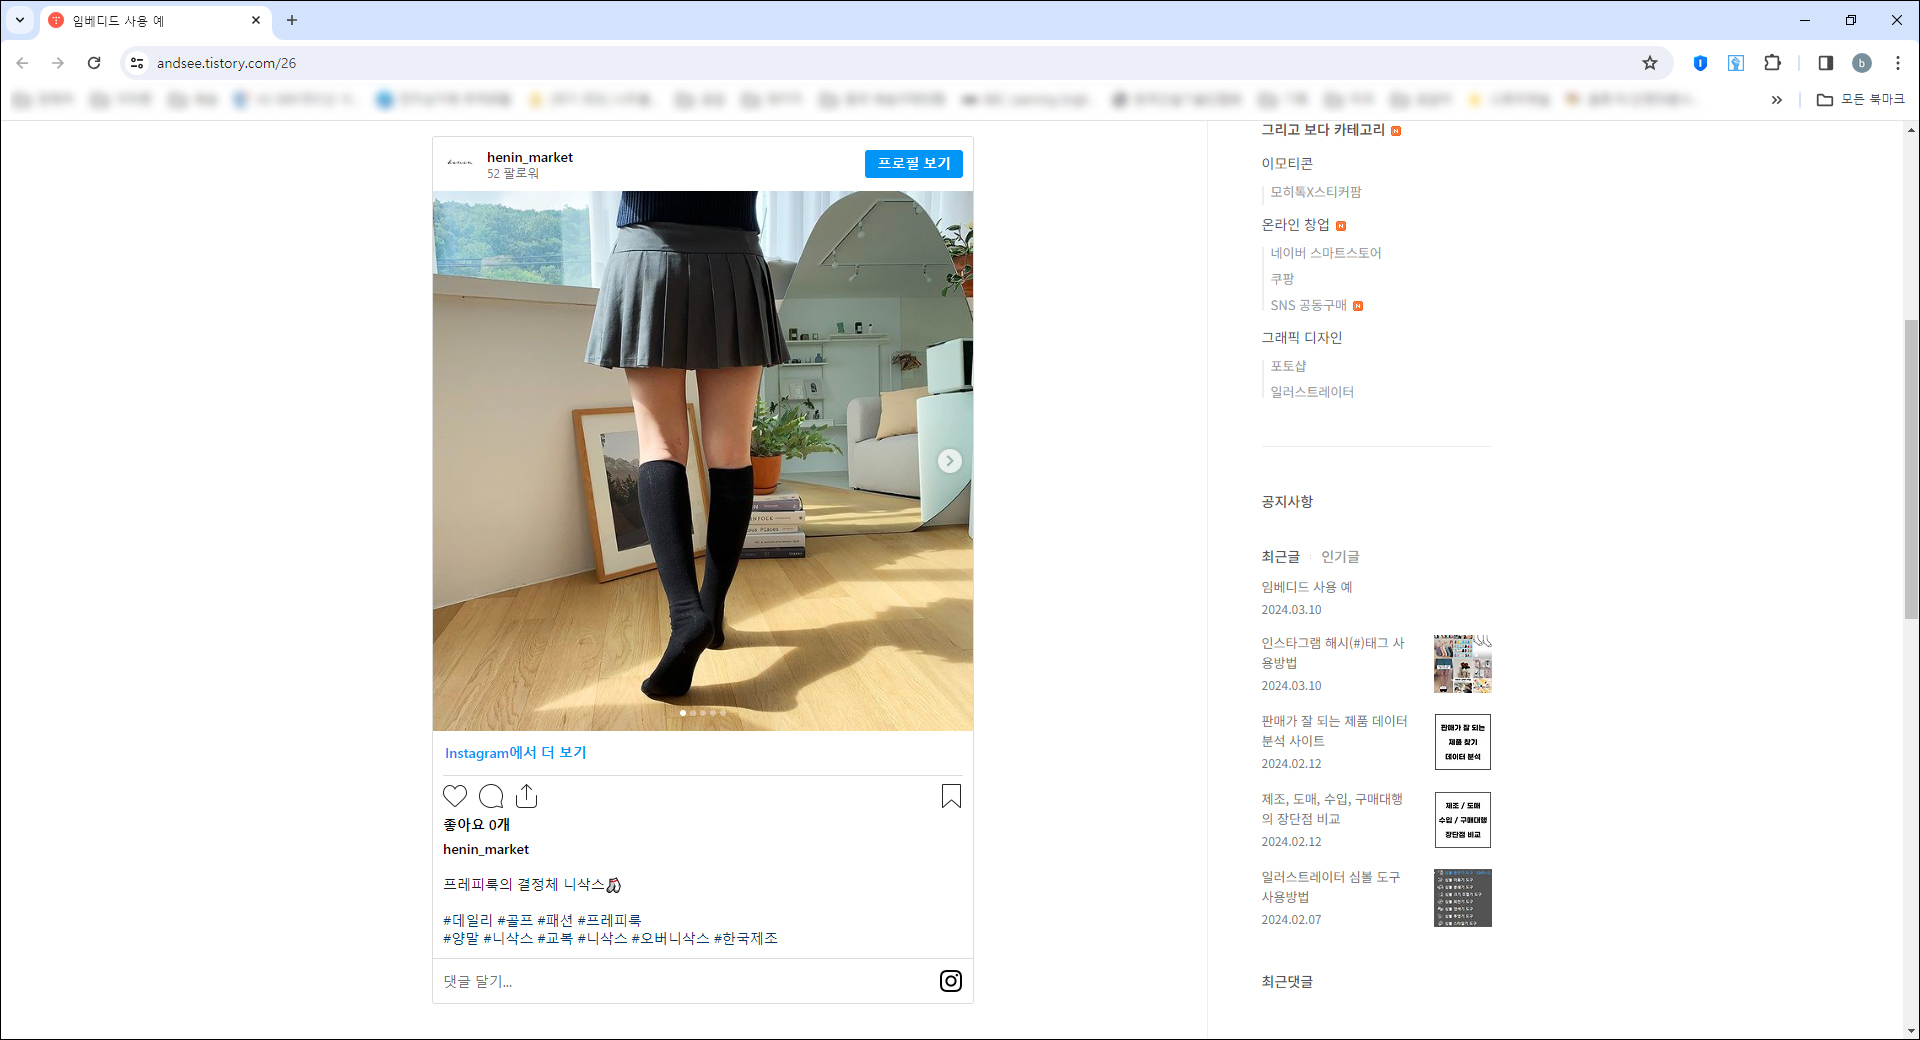
Task: Go back to the previous page
Action: 22,63
